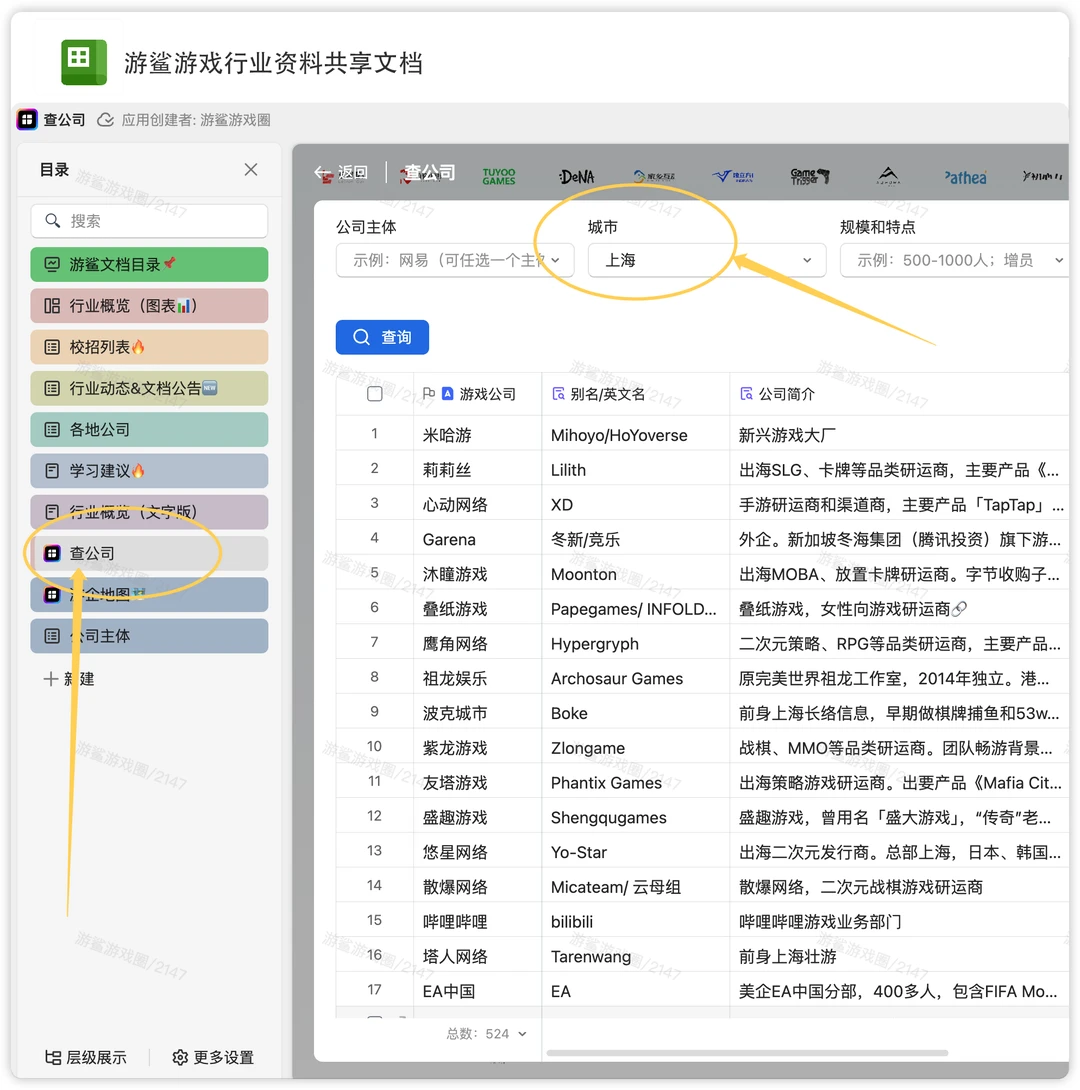Open 行业动态&文档公告 page

pos(149,389)
